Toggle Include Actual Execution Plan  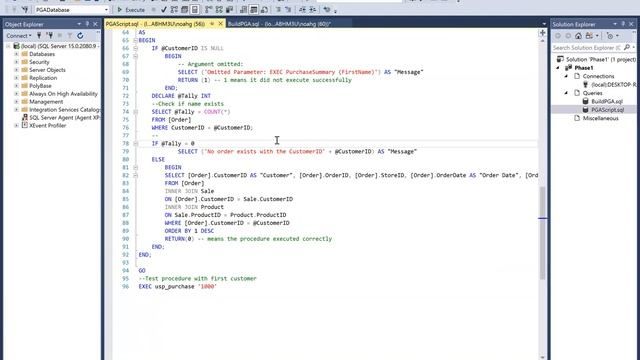pyautogui.click(x=209, y=9)
